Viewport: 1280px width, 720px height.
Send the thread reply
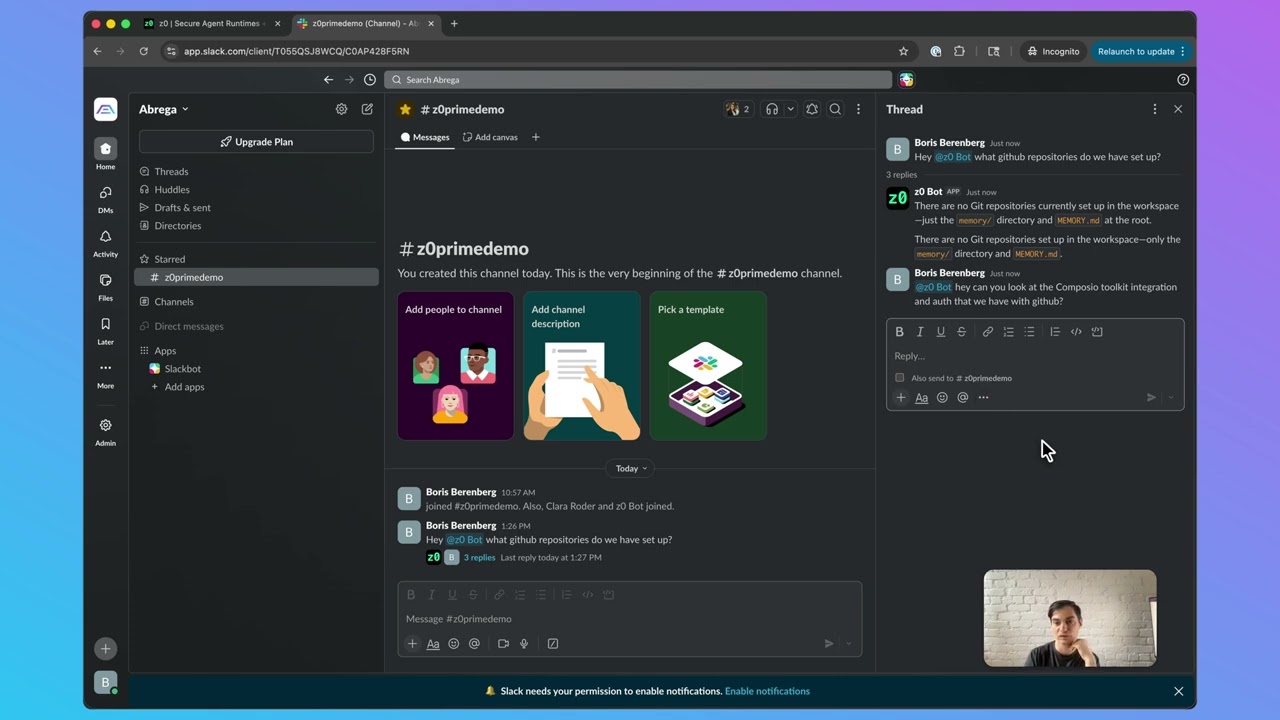coord(1151,398)
